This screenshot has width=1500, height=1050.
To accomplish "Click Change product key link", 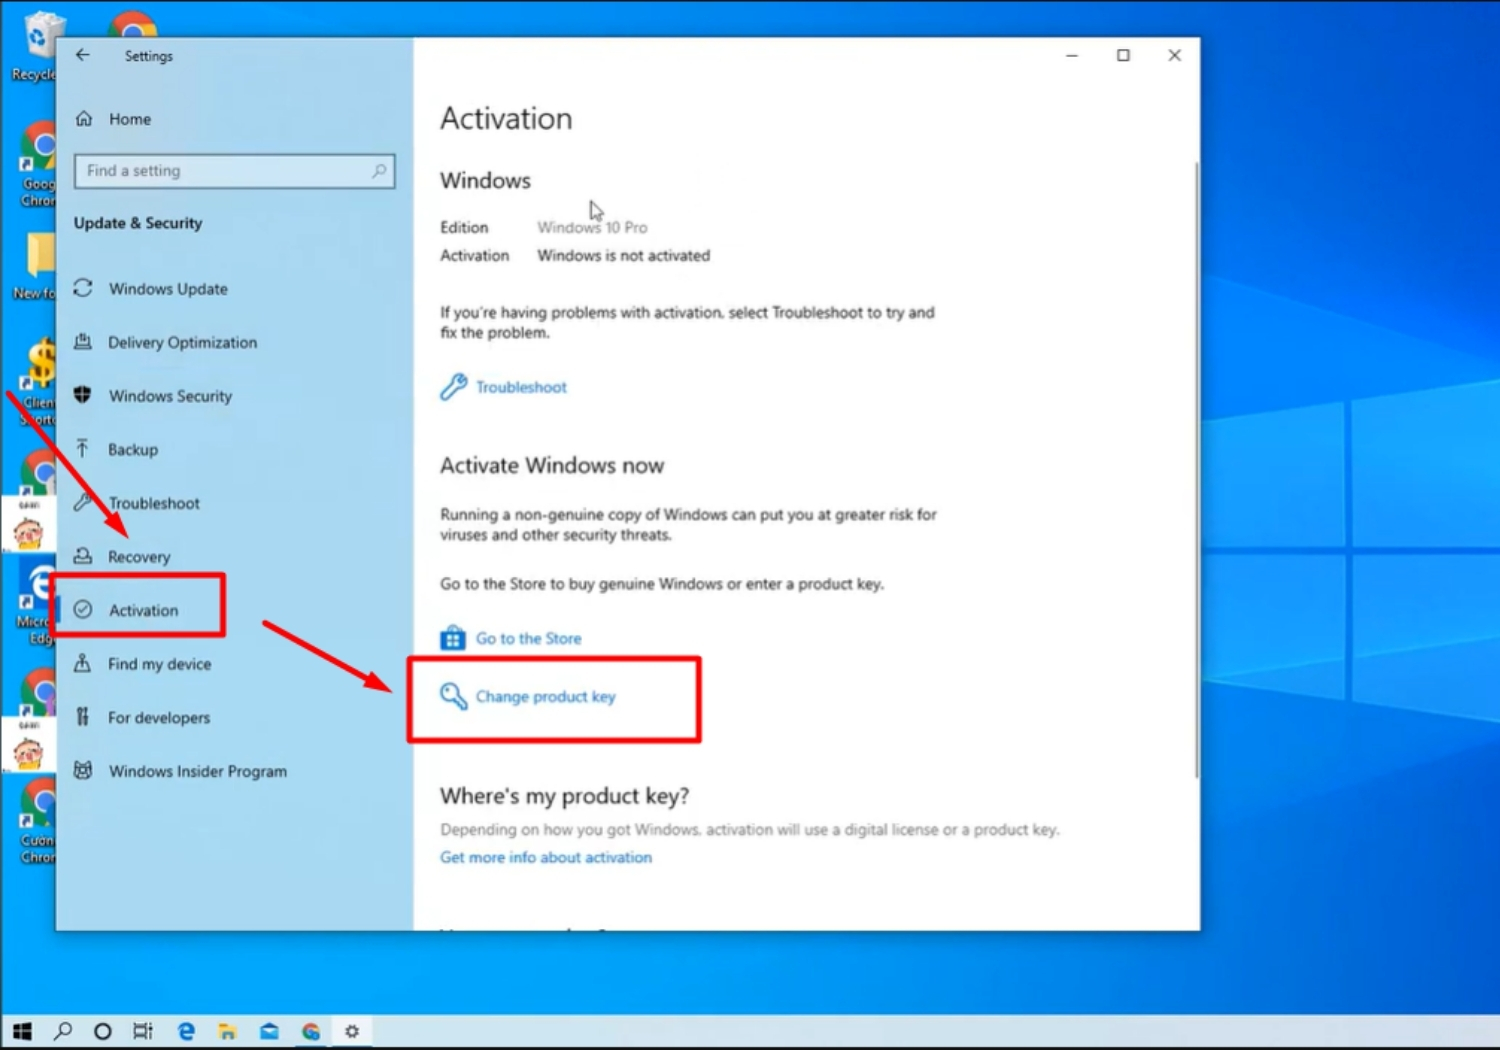I will tap(545, 697).
